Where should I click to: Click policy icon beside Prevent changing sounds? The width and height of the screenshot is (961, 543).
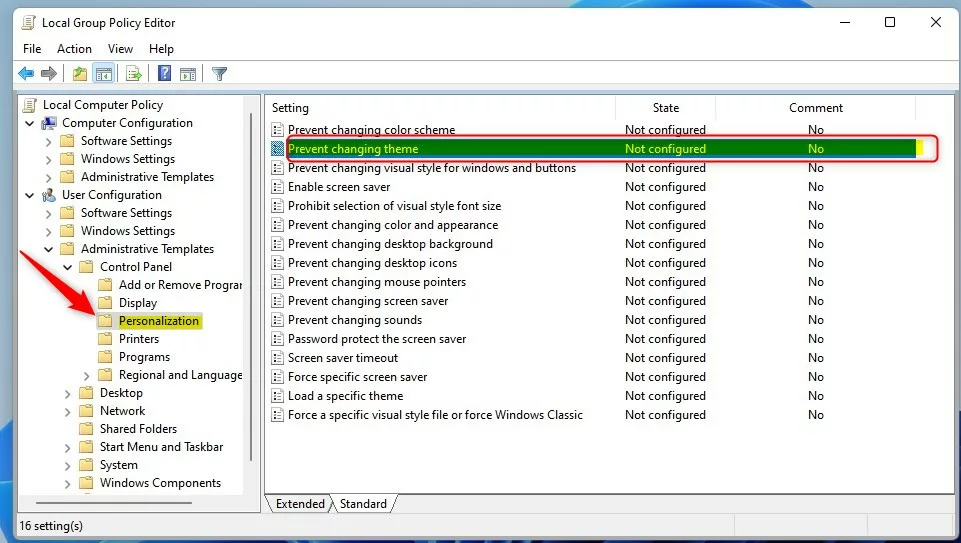pyautogui.click(x=278, y=320)
